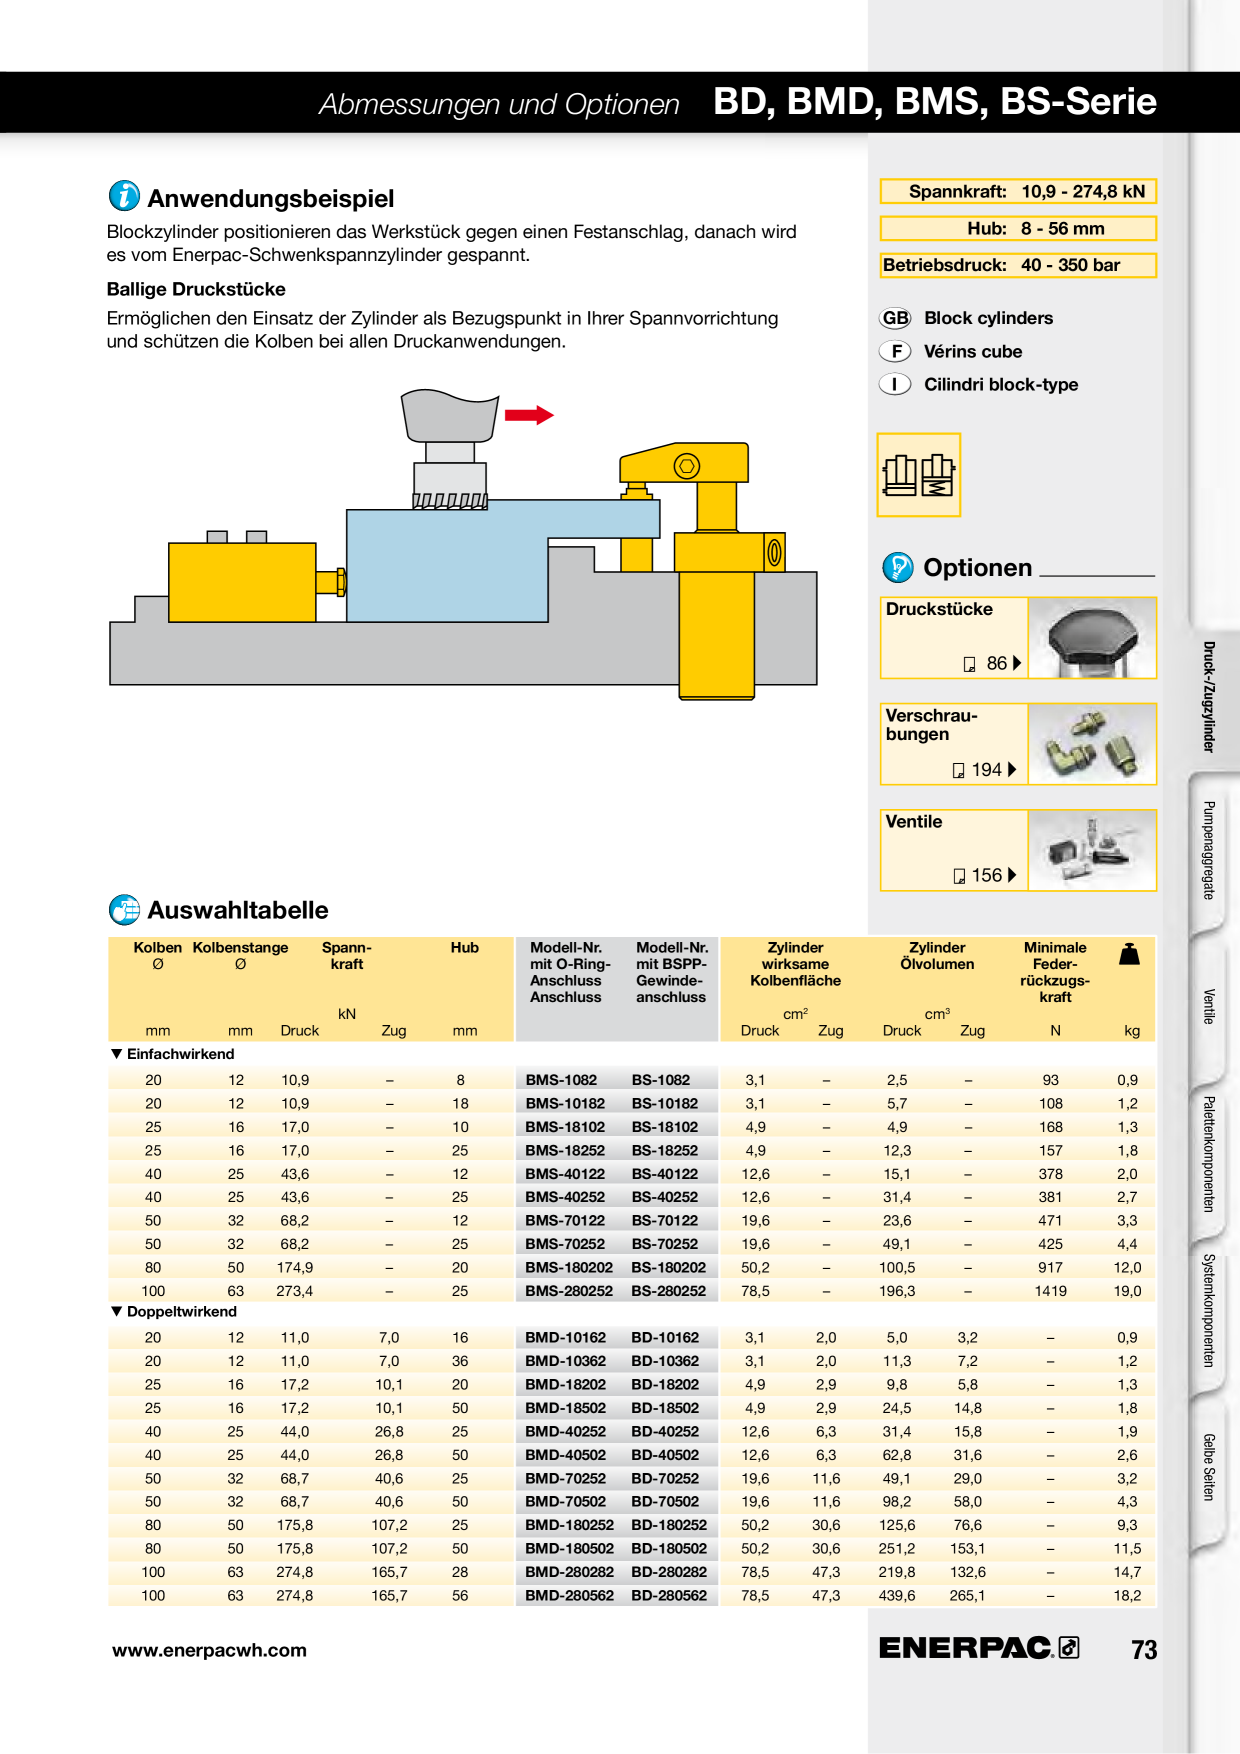Click the Verschraubungen fittings photo
1240x1754 pixels.
click(1092, 744)
